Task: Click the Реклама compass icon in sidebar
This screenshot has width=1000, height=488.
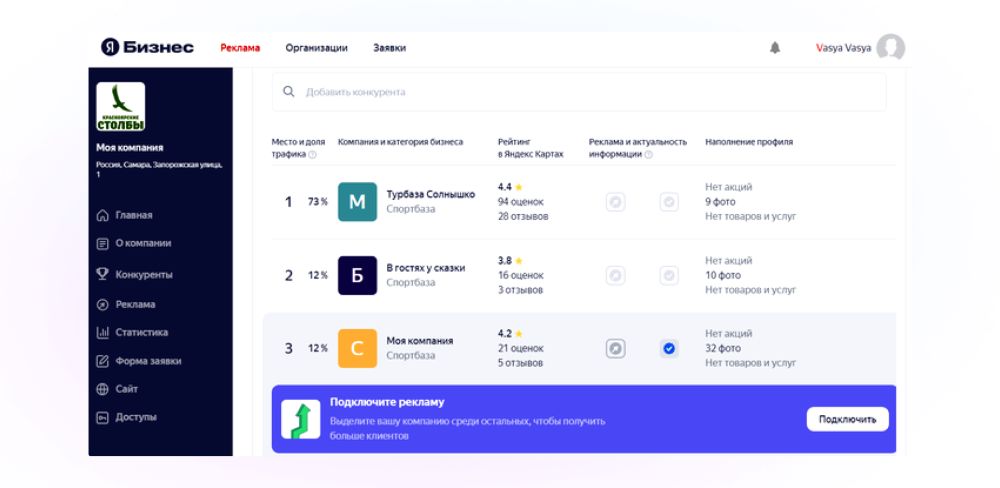Action: pos(102,304)
